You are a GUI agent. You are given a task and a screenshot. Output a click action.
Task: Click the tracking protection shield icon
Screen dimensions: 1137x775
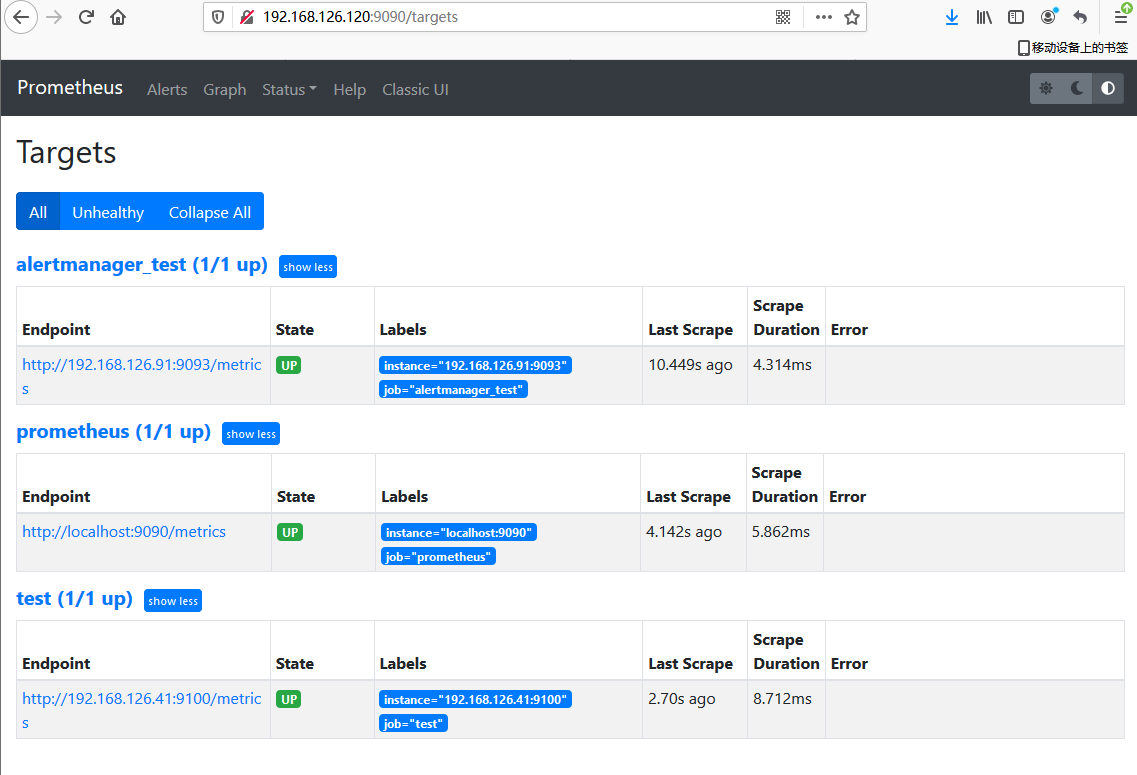[x=218, y=17]
